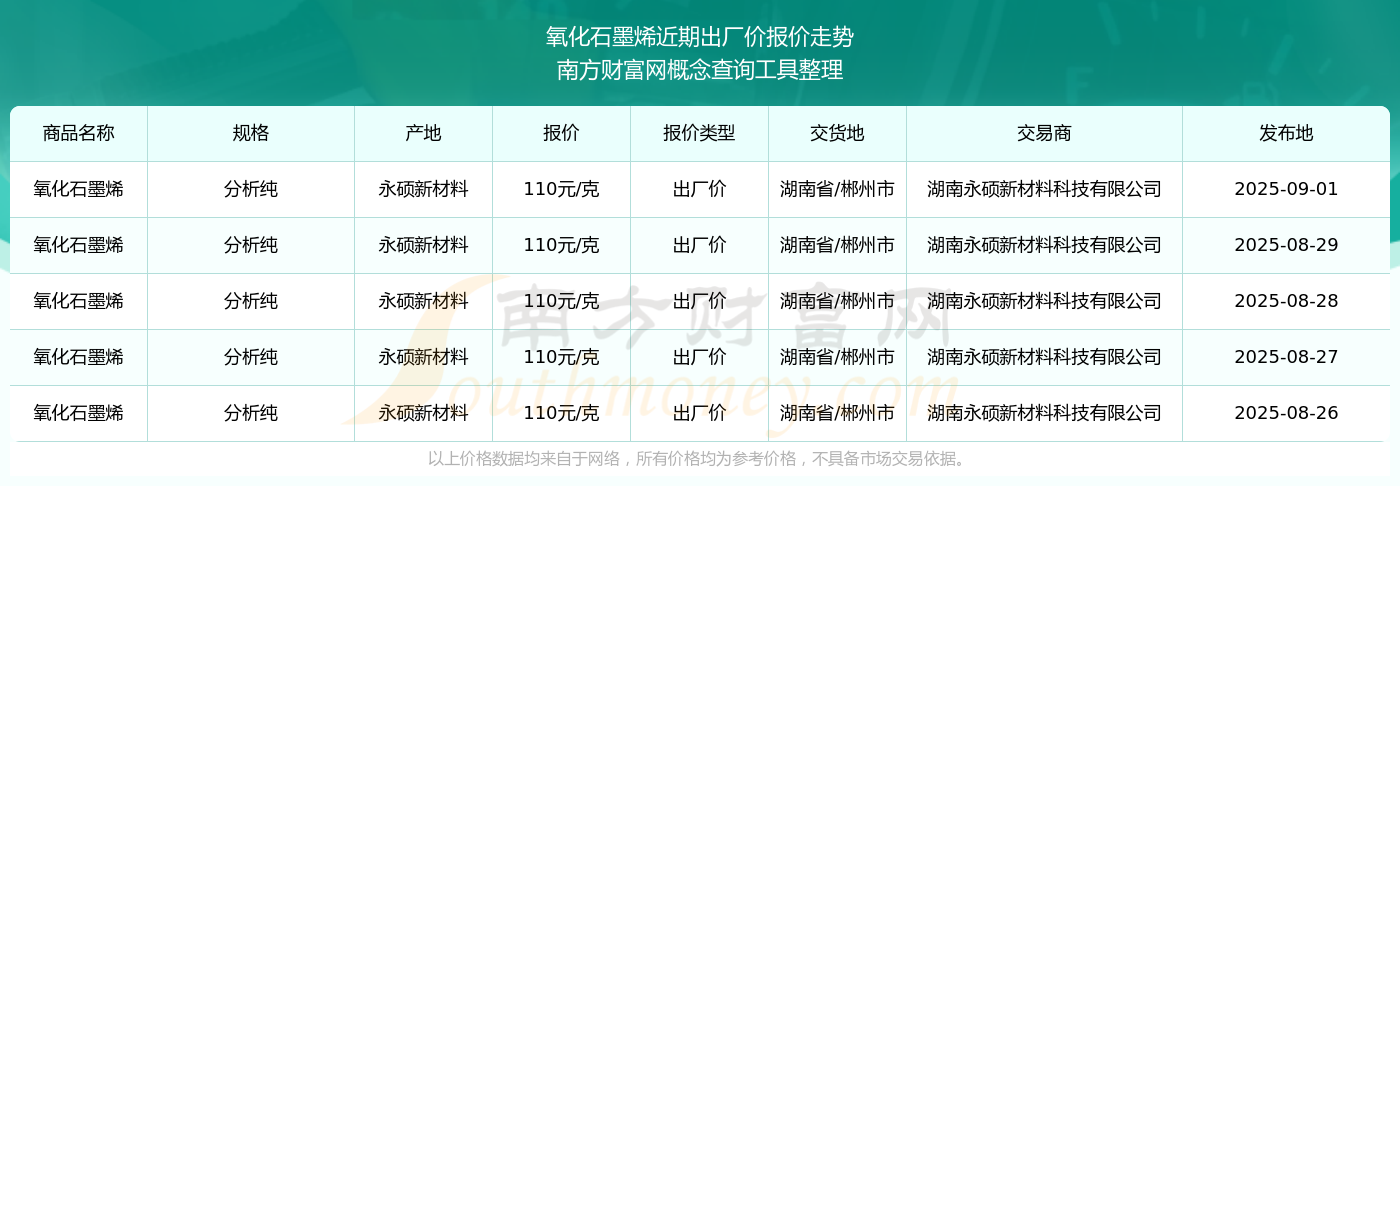
Task: Click 氧化石墨烯 in the 2025-08-29 row
Action: [79, 245]
